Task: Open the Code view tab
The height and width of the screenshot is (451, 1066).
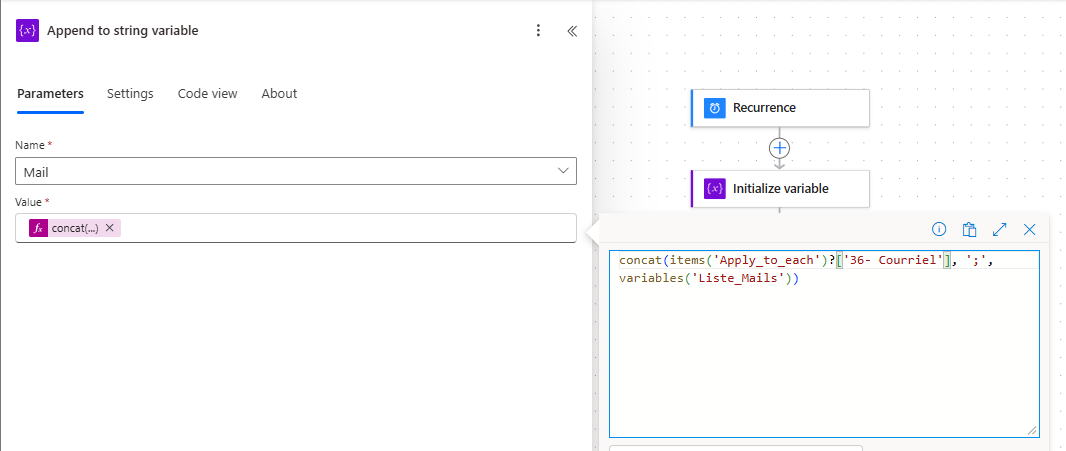Action: tap(207, 94)
